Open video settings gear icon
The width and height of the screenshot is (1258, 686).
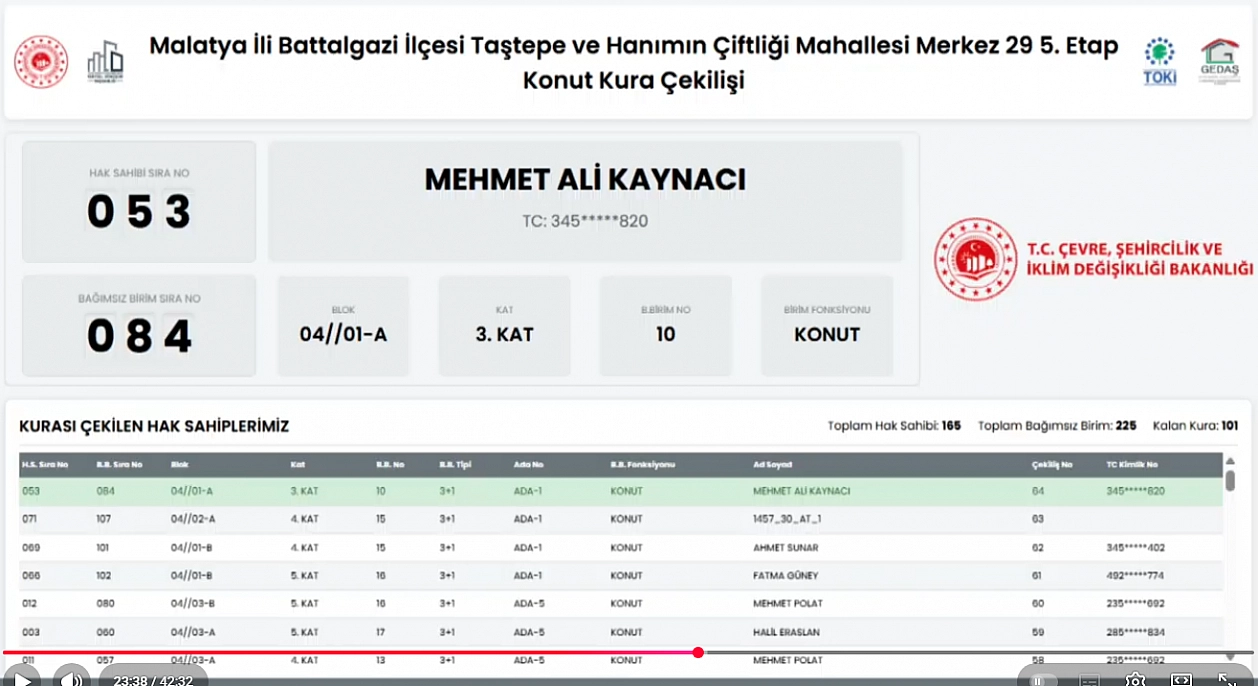point(1135,679)
